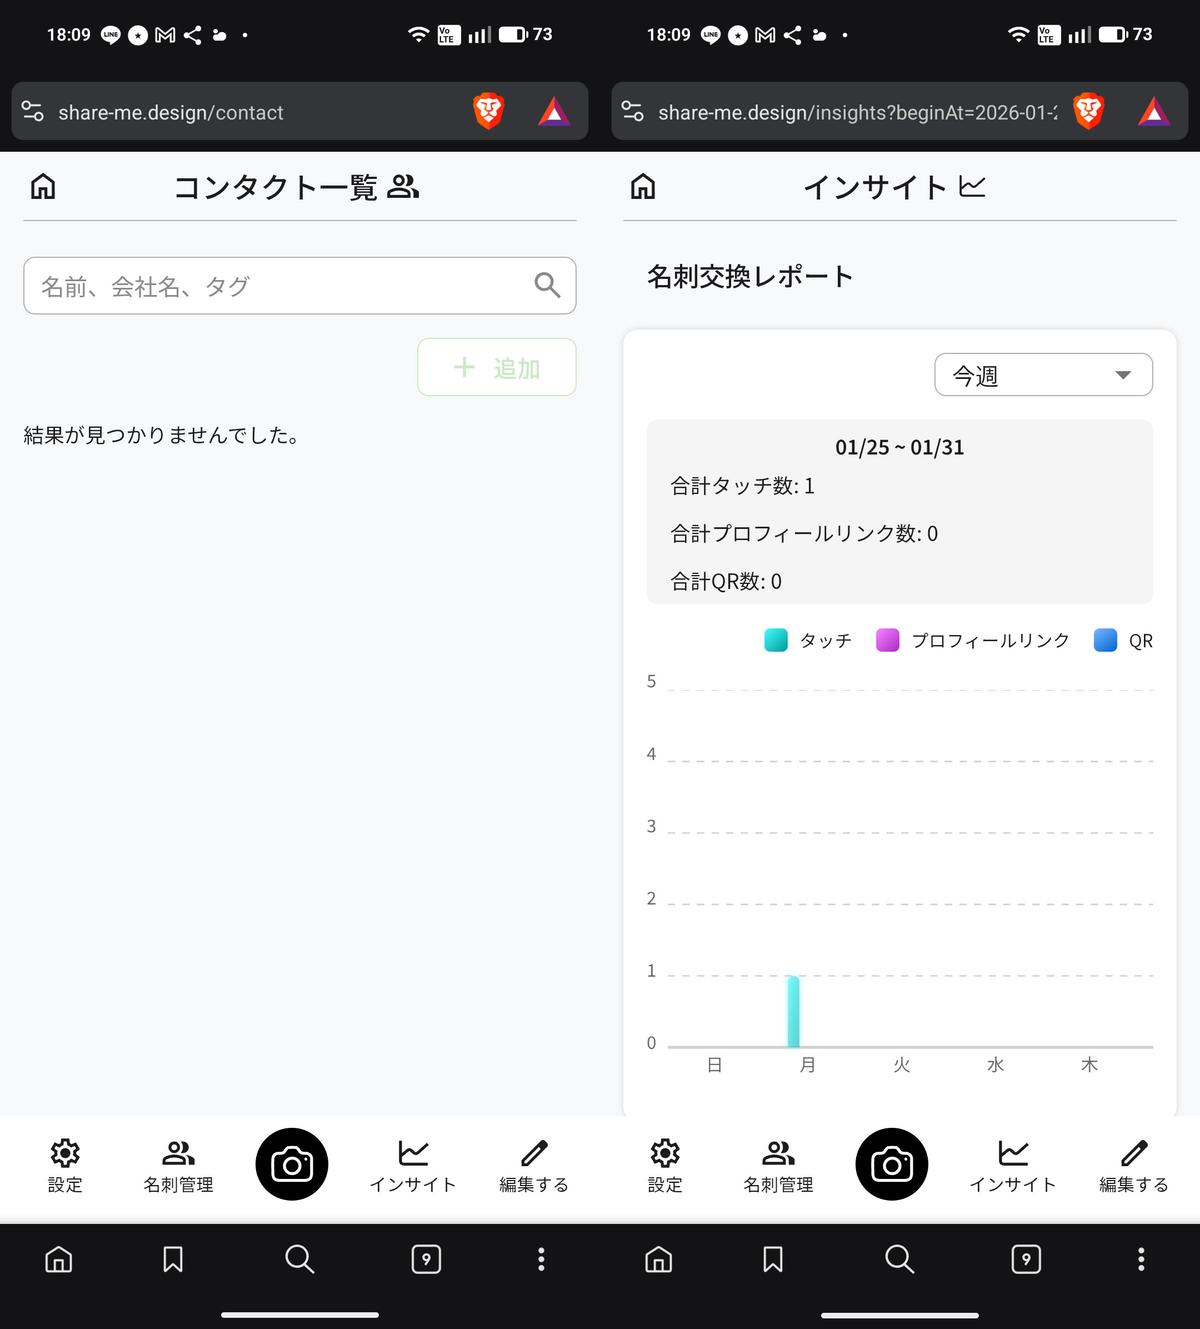Expand the 今週 period dropdown
The width and height of the screenshot is (1200, 1329).
[1043, 375]
